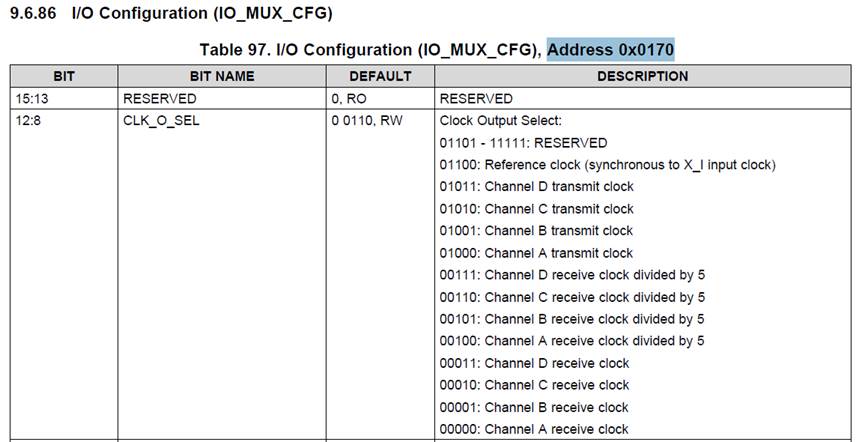Viewport: 856px width, 442px height.
Task: Click the 01100 Reference clock entry
Action: click(x=607, y=165)
